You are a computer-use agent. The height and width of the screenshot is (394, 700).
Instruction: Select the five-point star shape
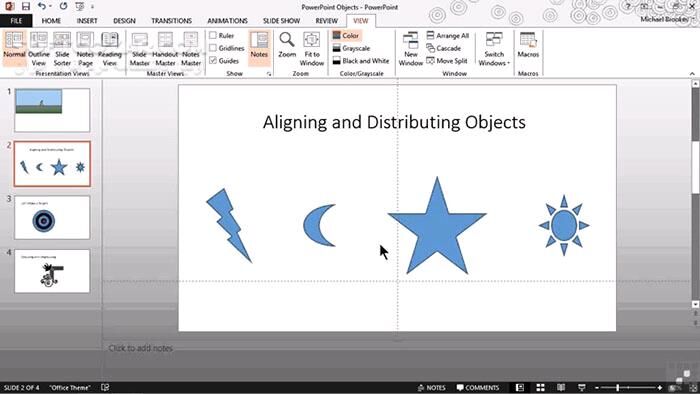437,225
